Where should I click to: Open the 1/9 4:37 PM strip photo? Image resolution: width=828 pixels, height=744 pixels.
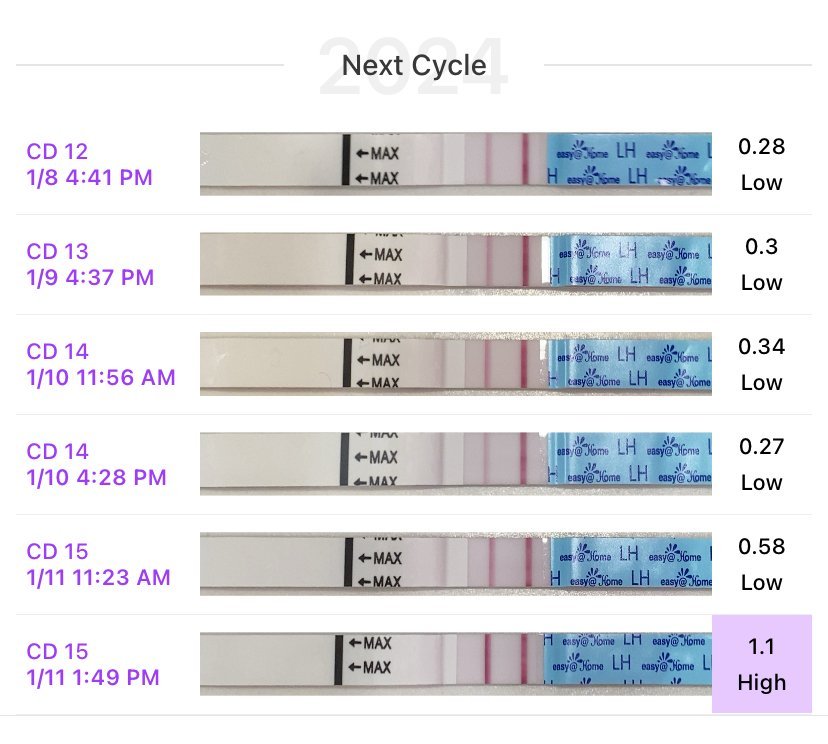coord(455,264)
